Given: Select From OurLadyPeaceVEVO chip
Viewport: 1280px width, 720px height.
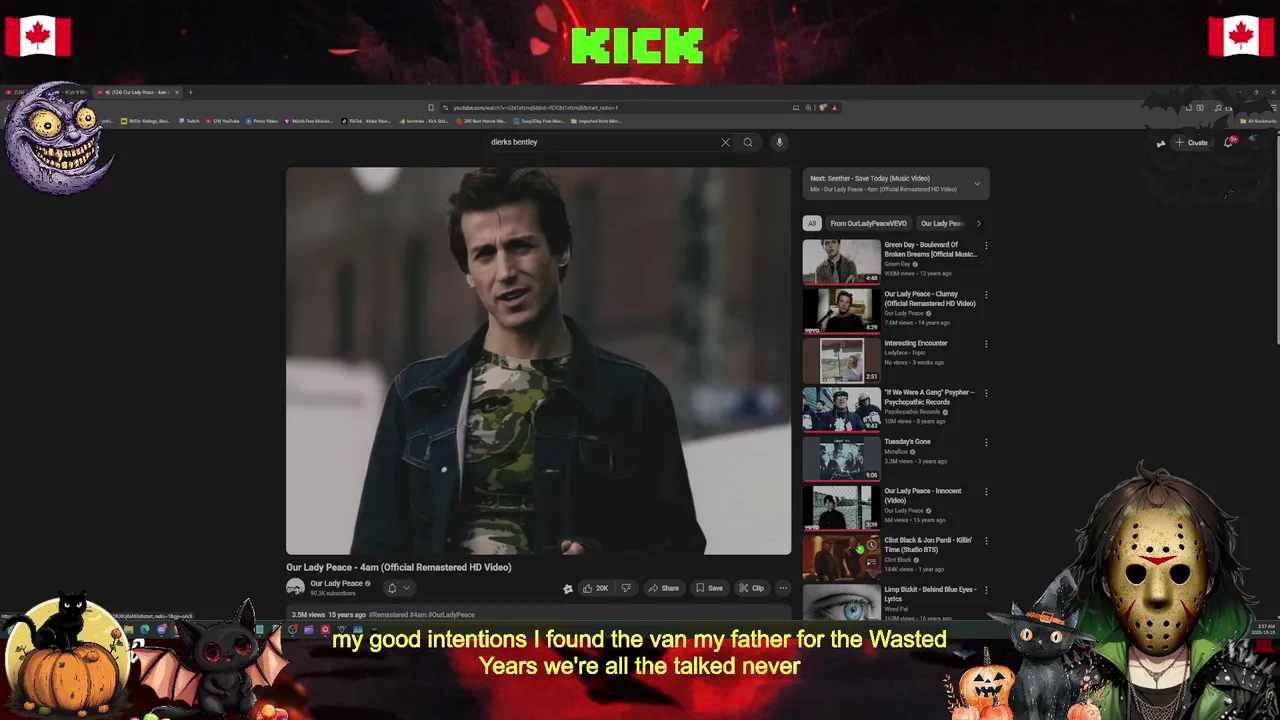Looking at the screenshot, I should [868, 223].
